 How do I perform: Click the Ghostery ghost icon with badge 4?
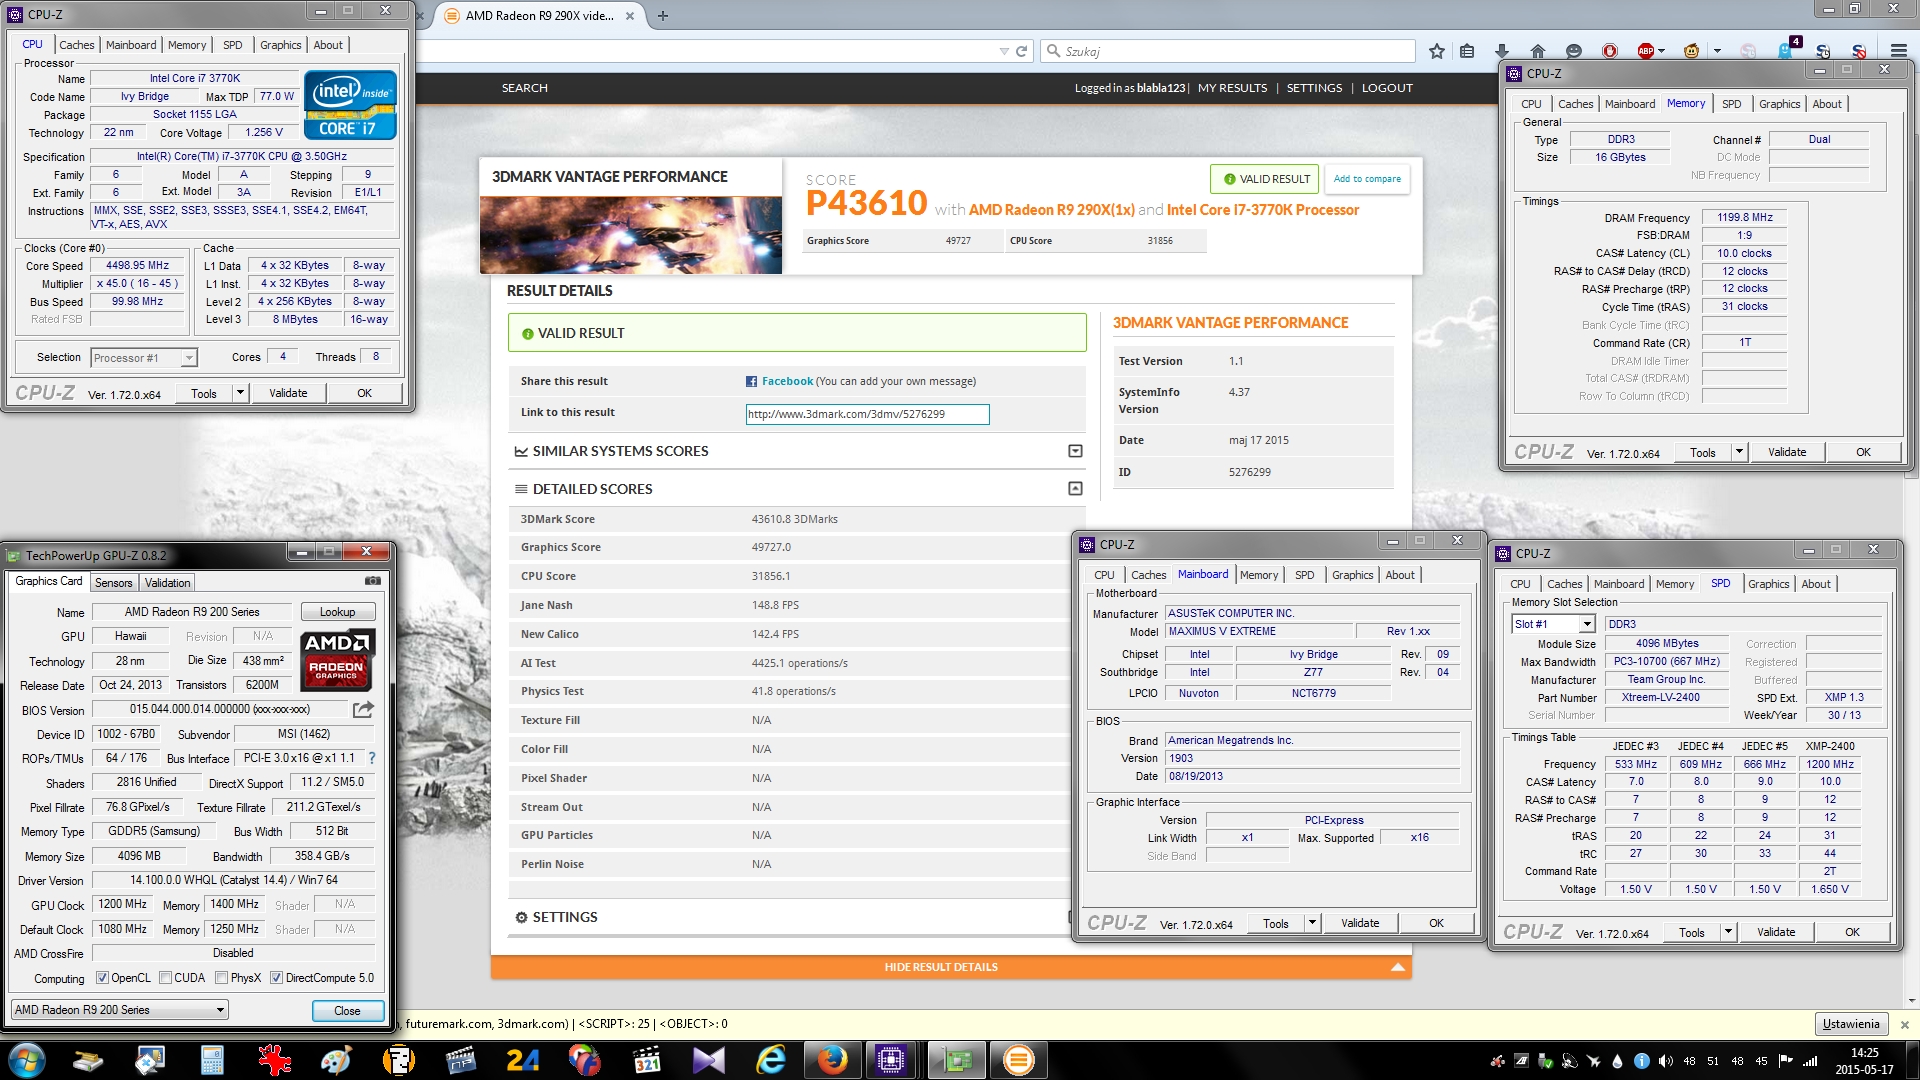(1788, 49)
